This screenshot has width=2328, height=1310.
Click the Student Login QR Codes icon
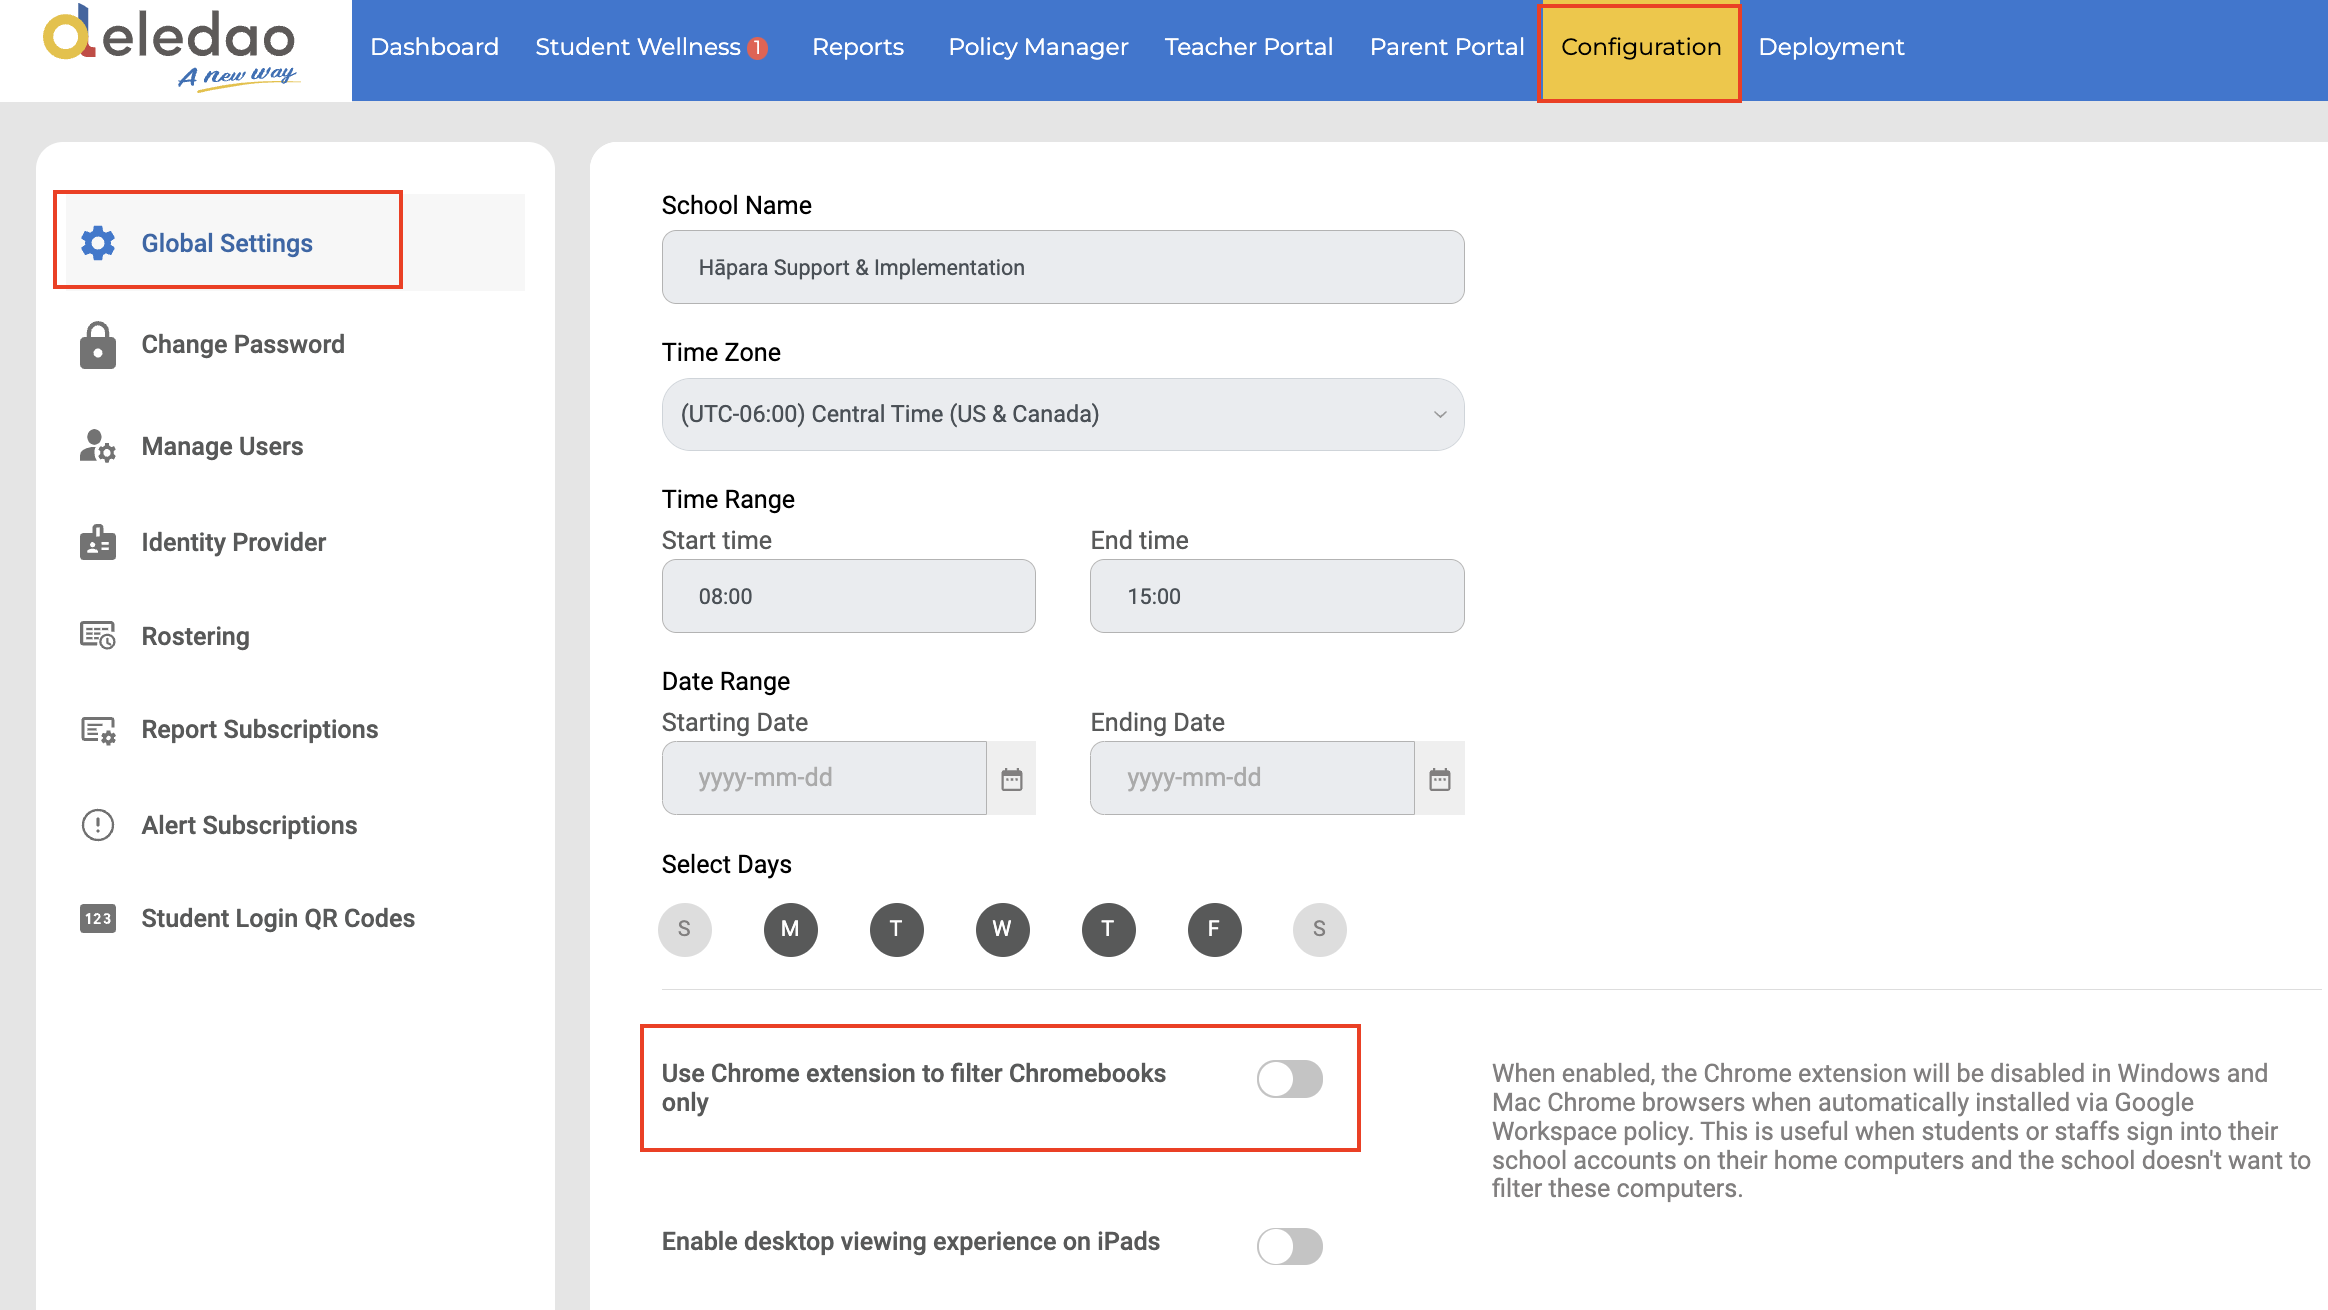pyautogui.click(x=98, y=918)
